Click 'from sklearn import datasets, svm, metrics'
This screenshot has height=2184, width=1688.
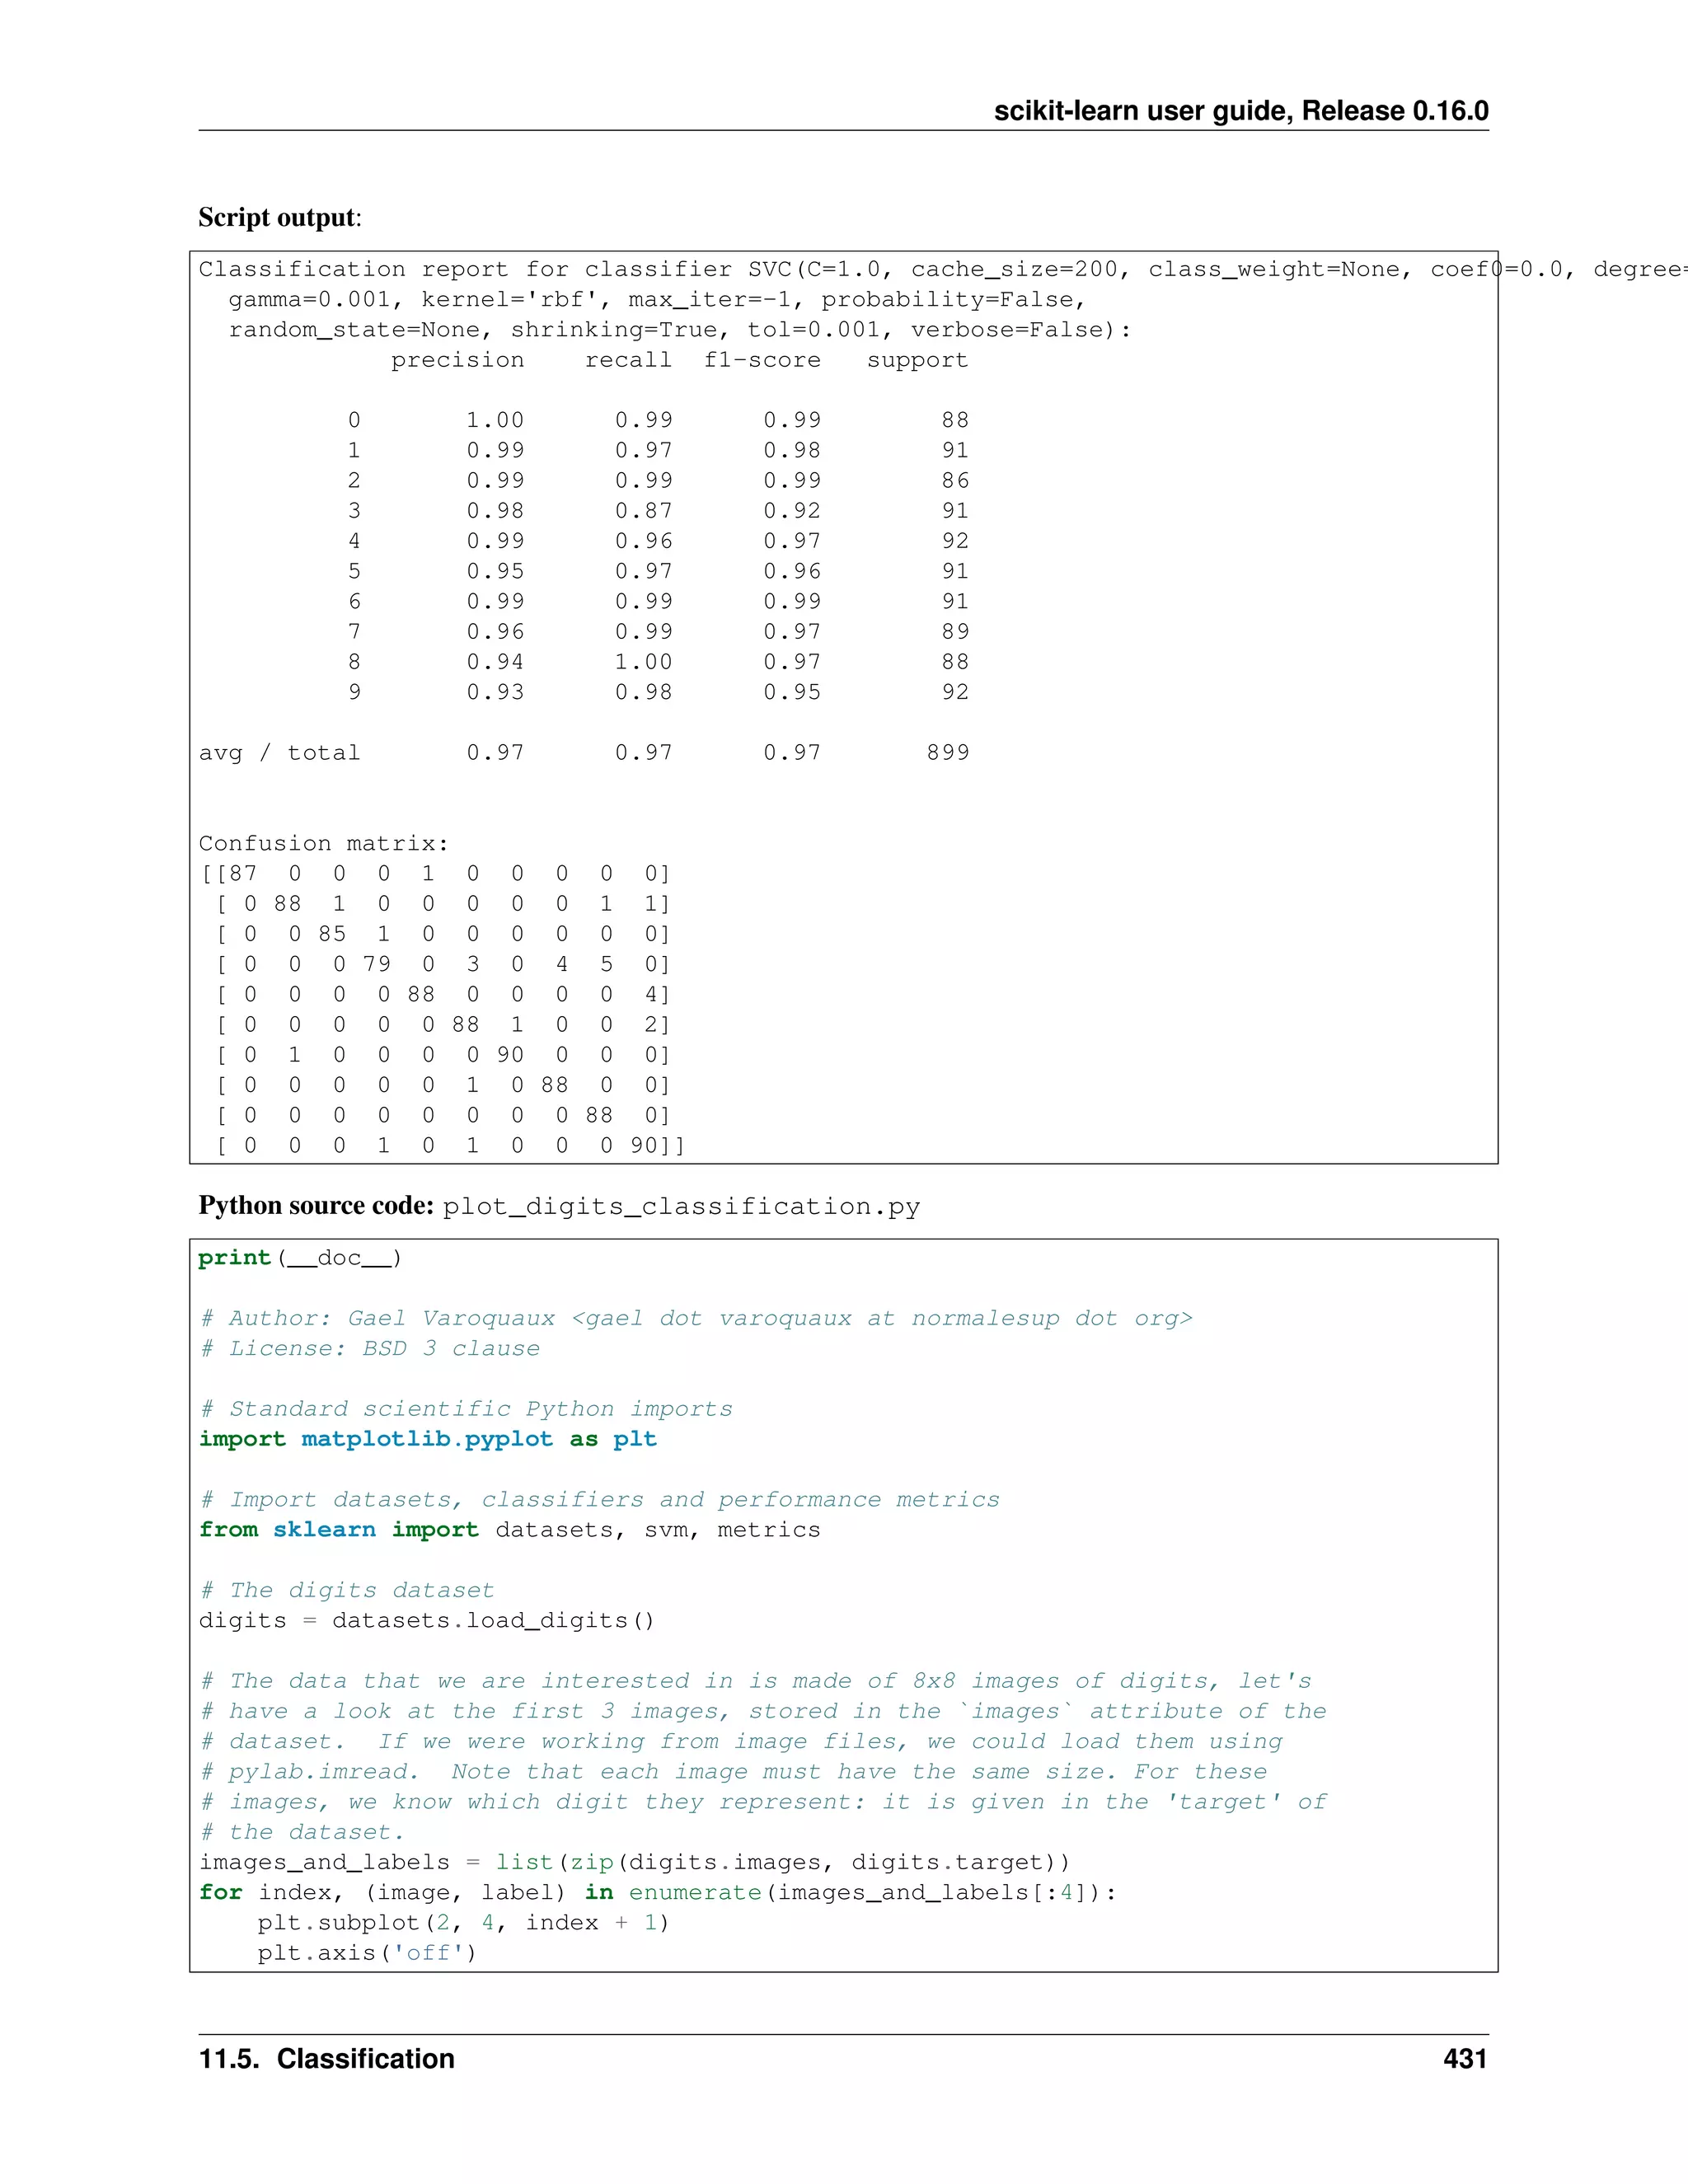click(509, 1530)
